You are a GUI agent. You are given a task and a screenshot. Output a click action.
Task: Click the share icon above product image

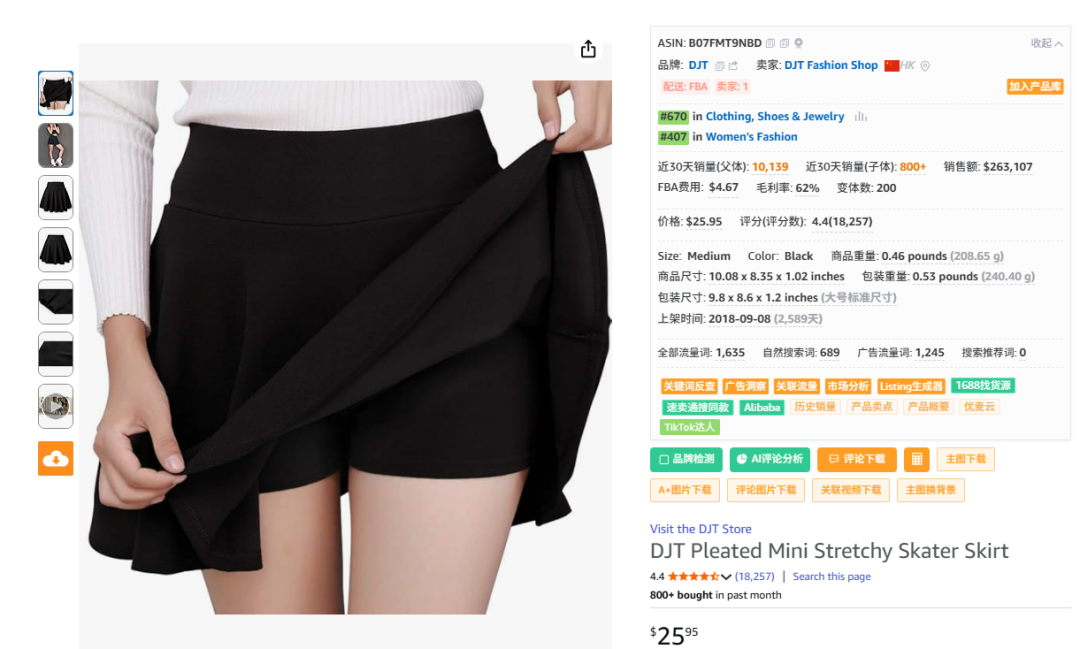[588, 49]
